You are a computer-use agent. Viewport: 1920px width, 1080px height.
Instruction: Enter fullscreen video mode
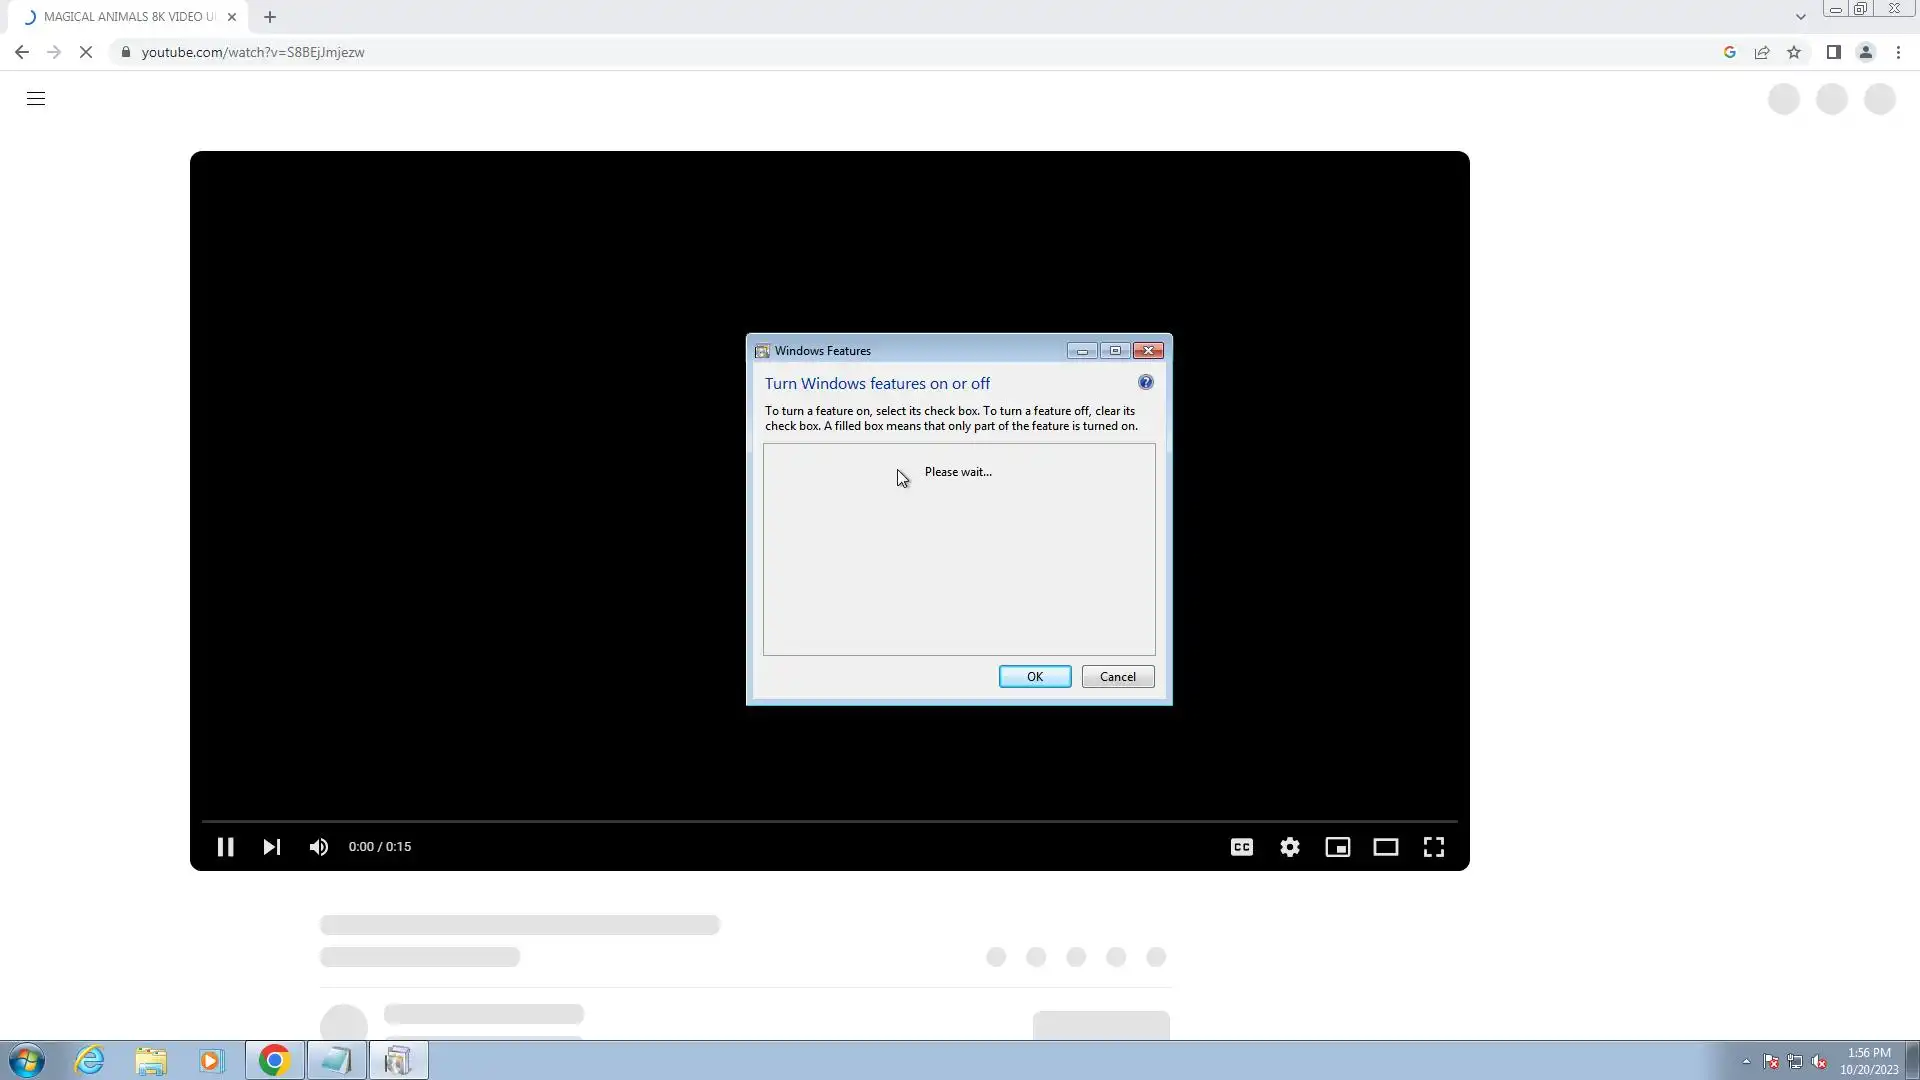point(1433,847)
